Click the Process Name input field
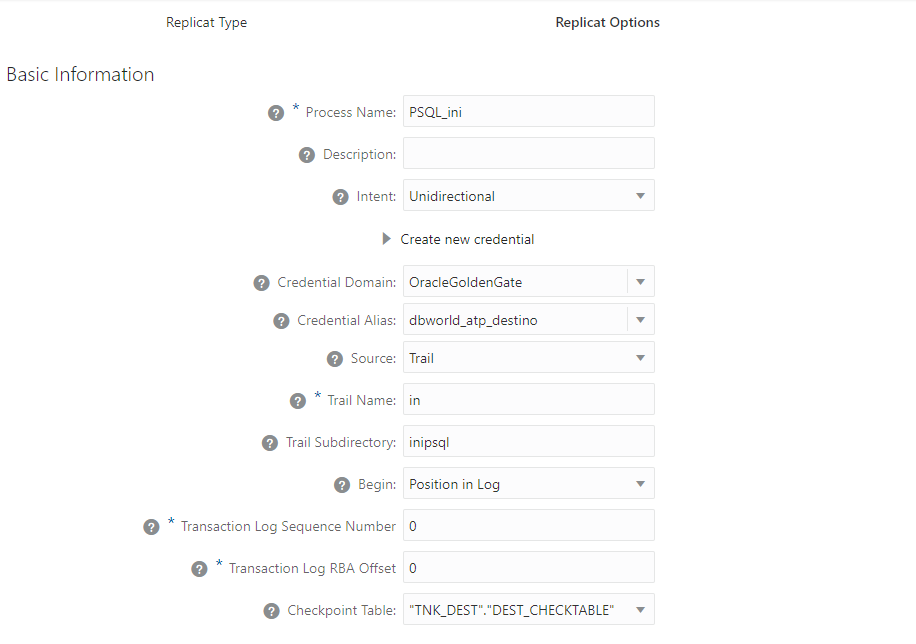Screen dimensions: 916x644 tap(528, 112)
